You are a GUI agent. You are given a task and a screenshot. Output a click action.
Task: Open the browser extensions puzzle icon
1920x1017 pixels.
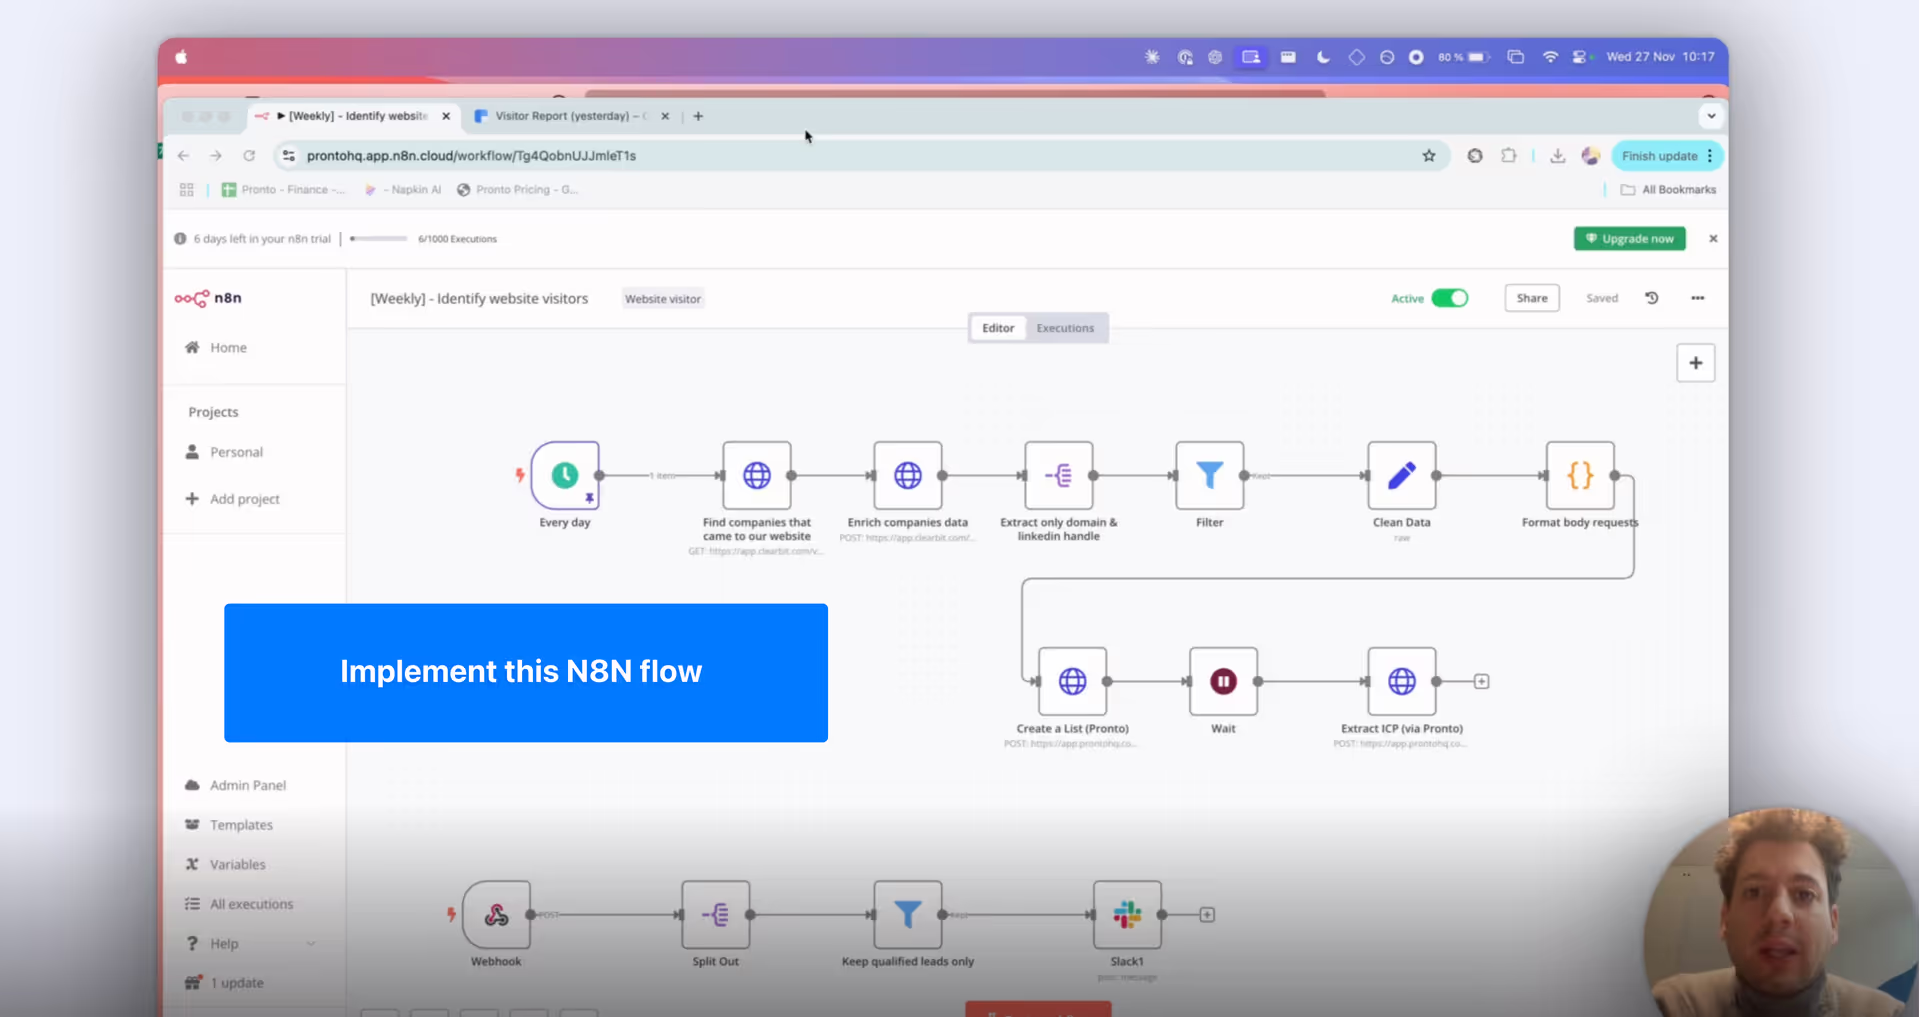1509,156
